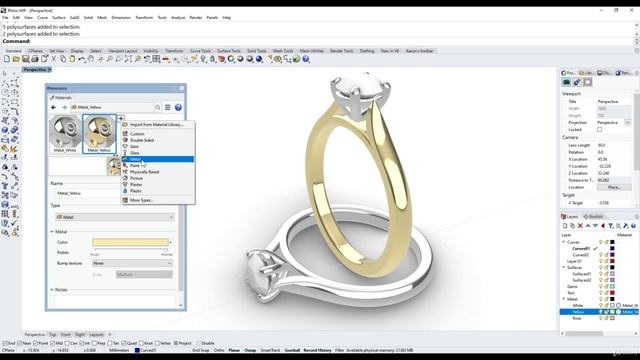
Task: Choose Metal from material type menu
Action: (158, 159)
